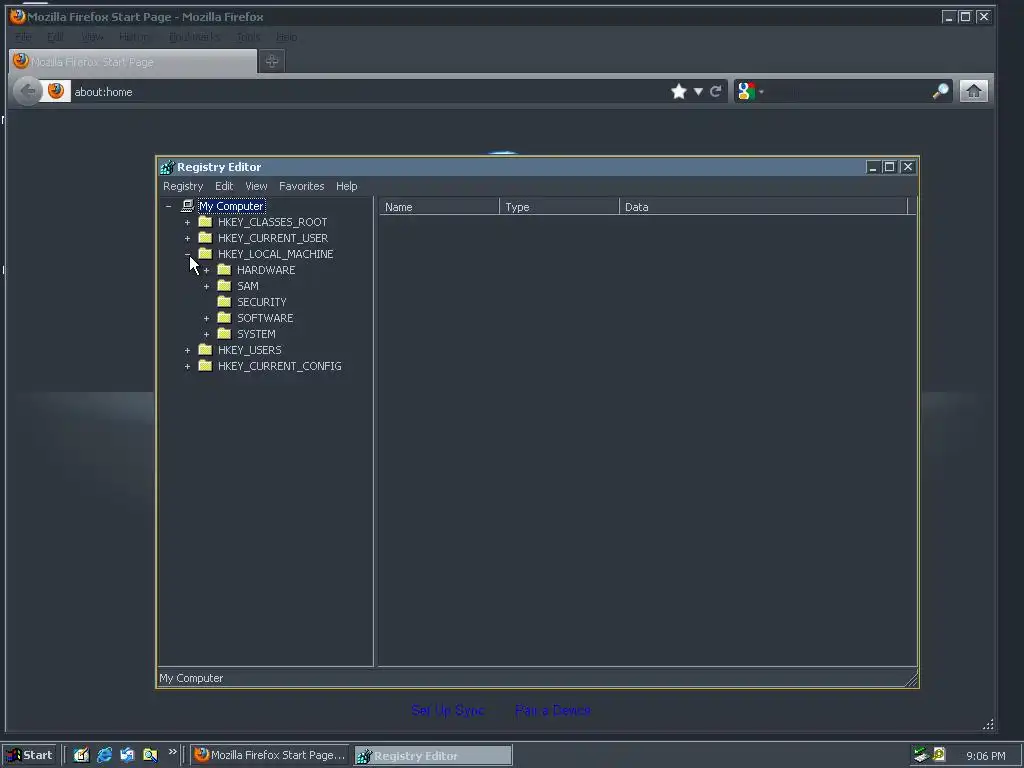Click the SYSTEM folder icon

tap(224, 334)
